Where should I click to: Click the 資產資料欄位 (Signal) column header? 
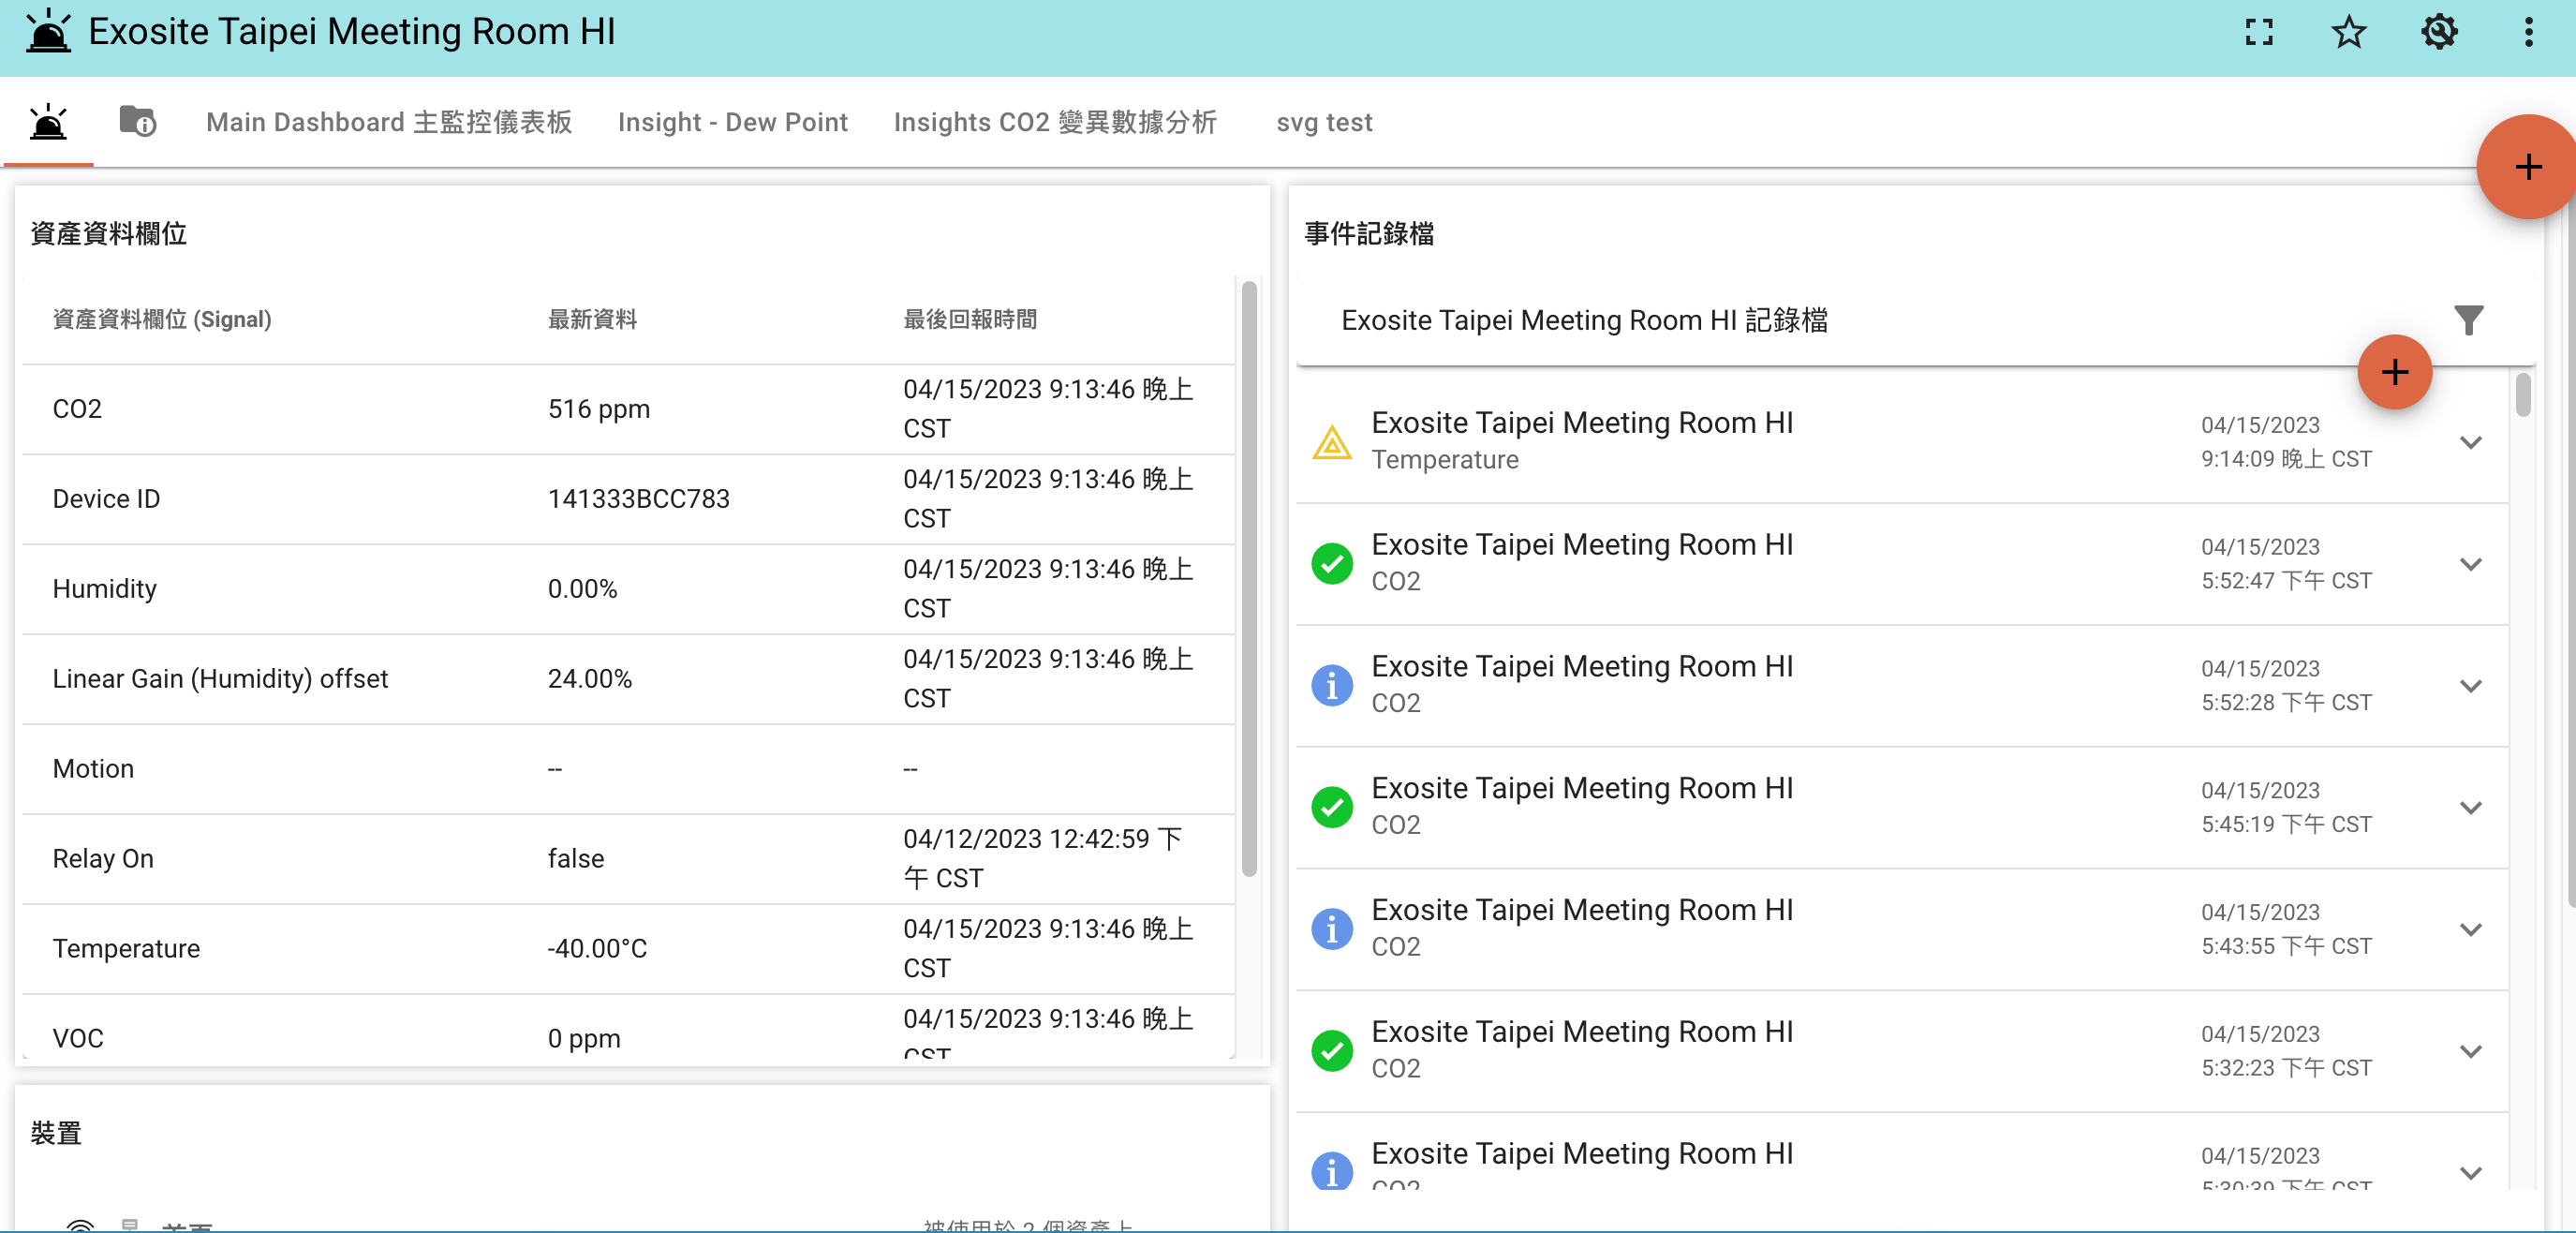(162, 319)
